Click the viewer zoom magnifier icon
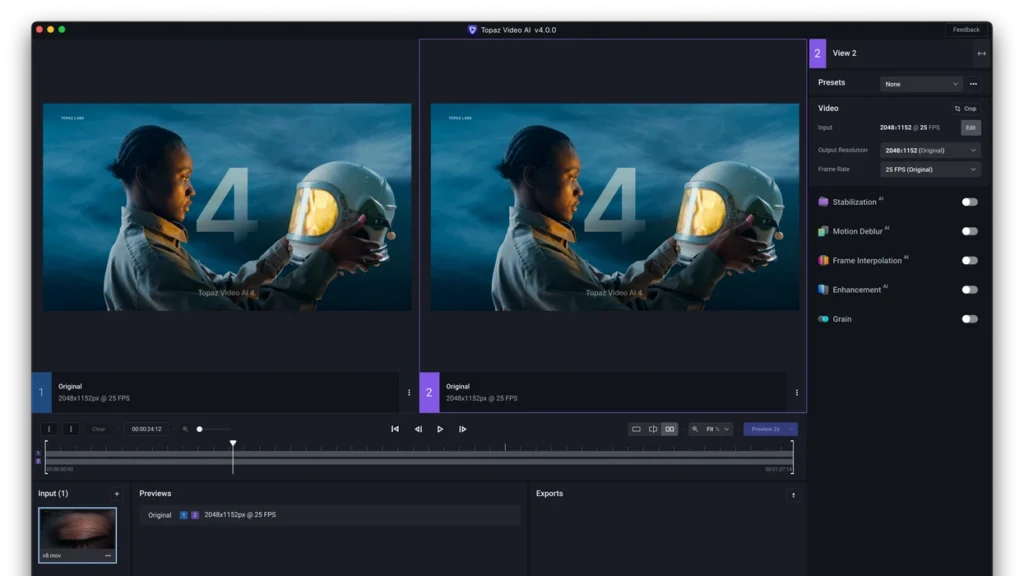 click(x=695, y=429)
